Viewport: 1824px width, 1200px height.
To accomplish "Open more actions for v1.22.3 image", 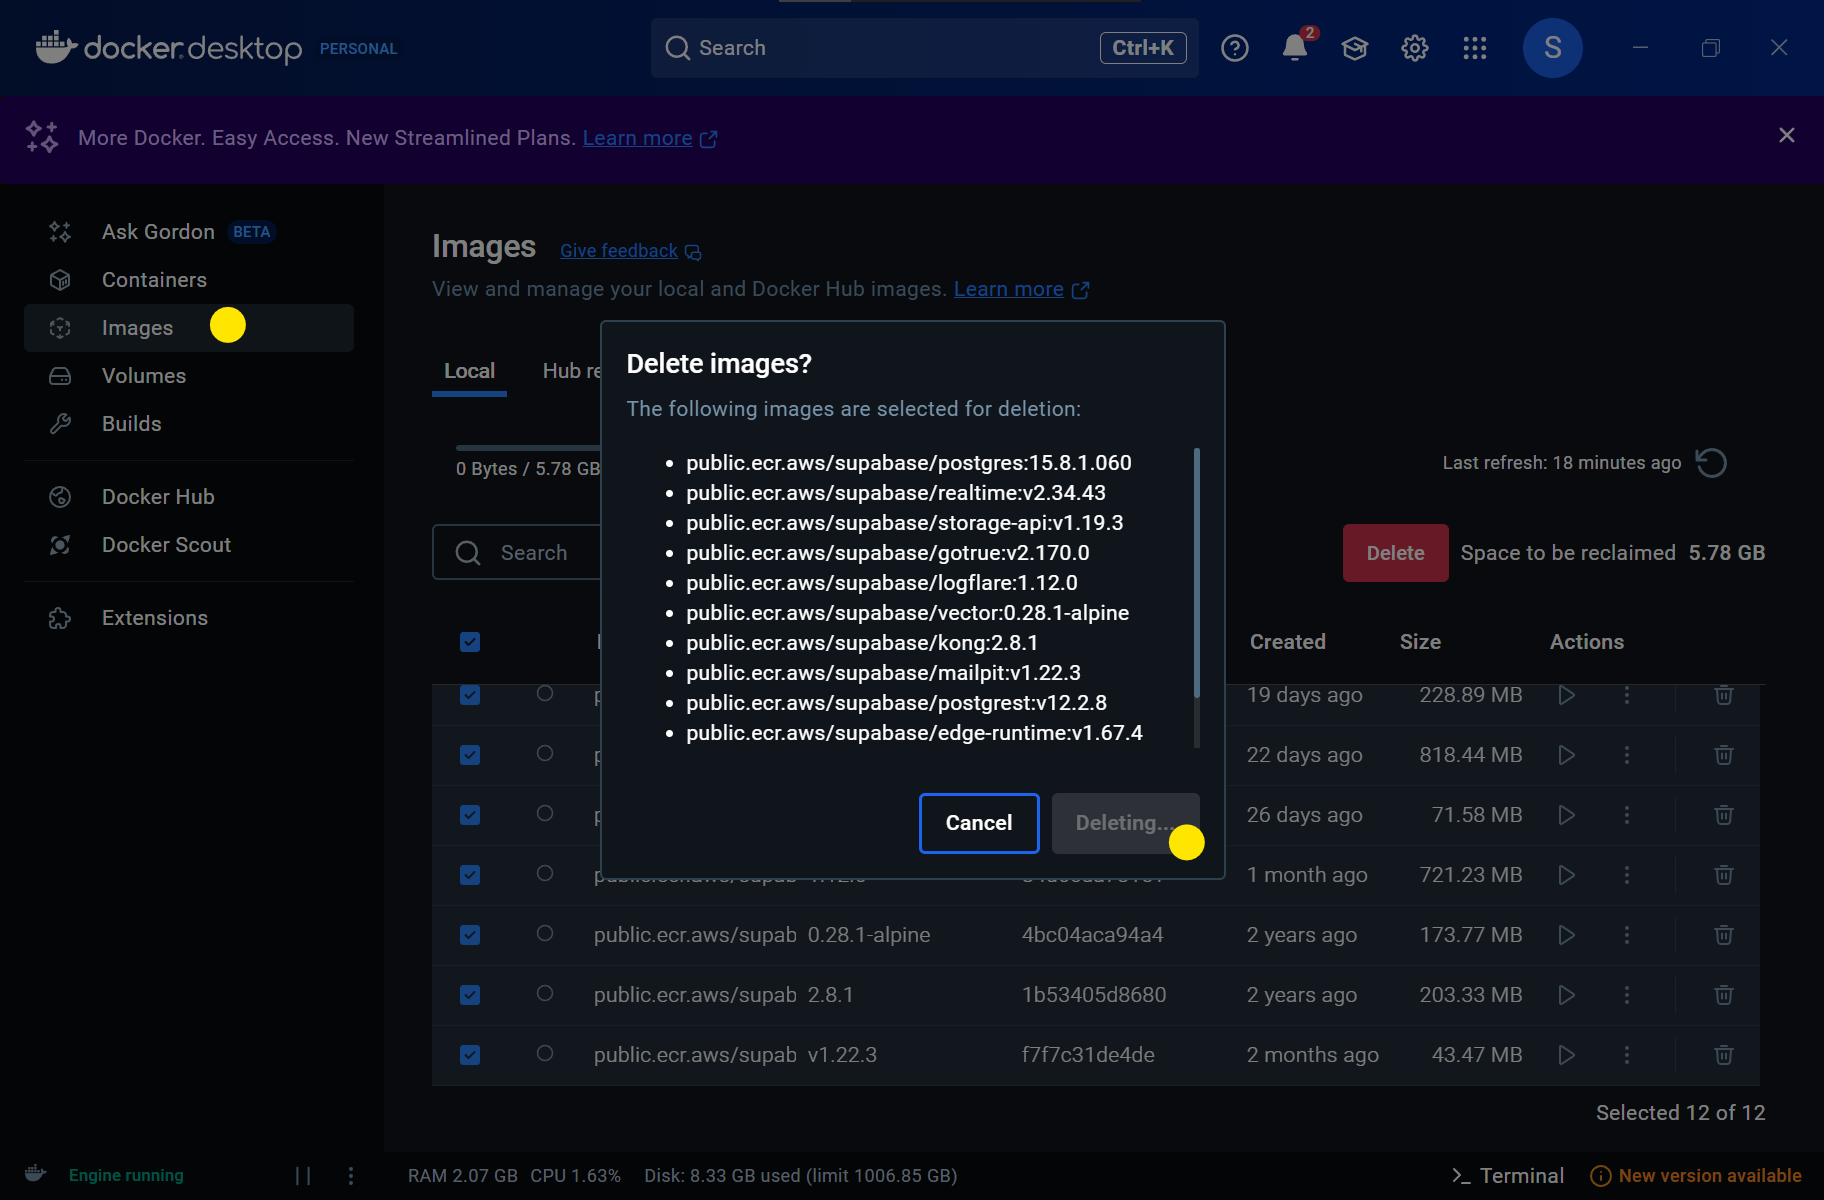I will pyautogui.click(x=1627, y=1055).
